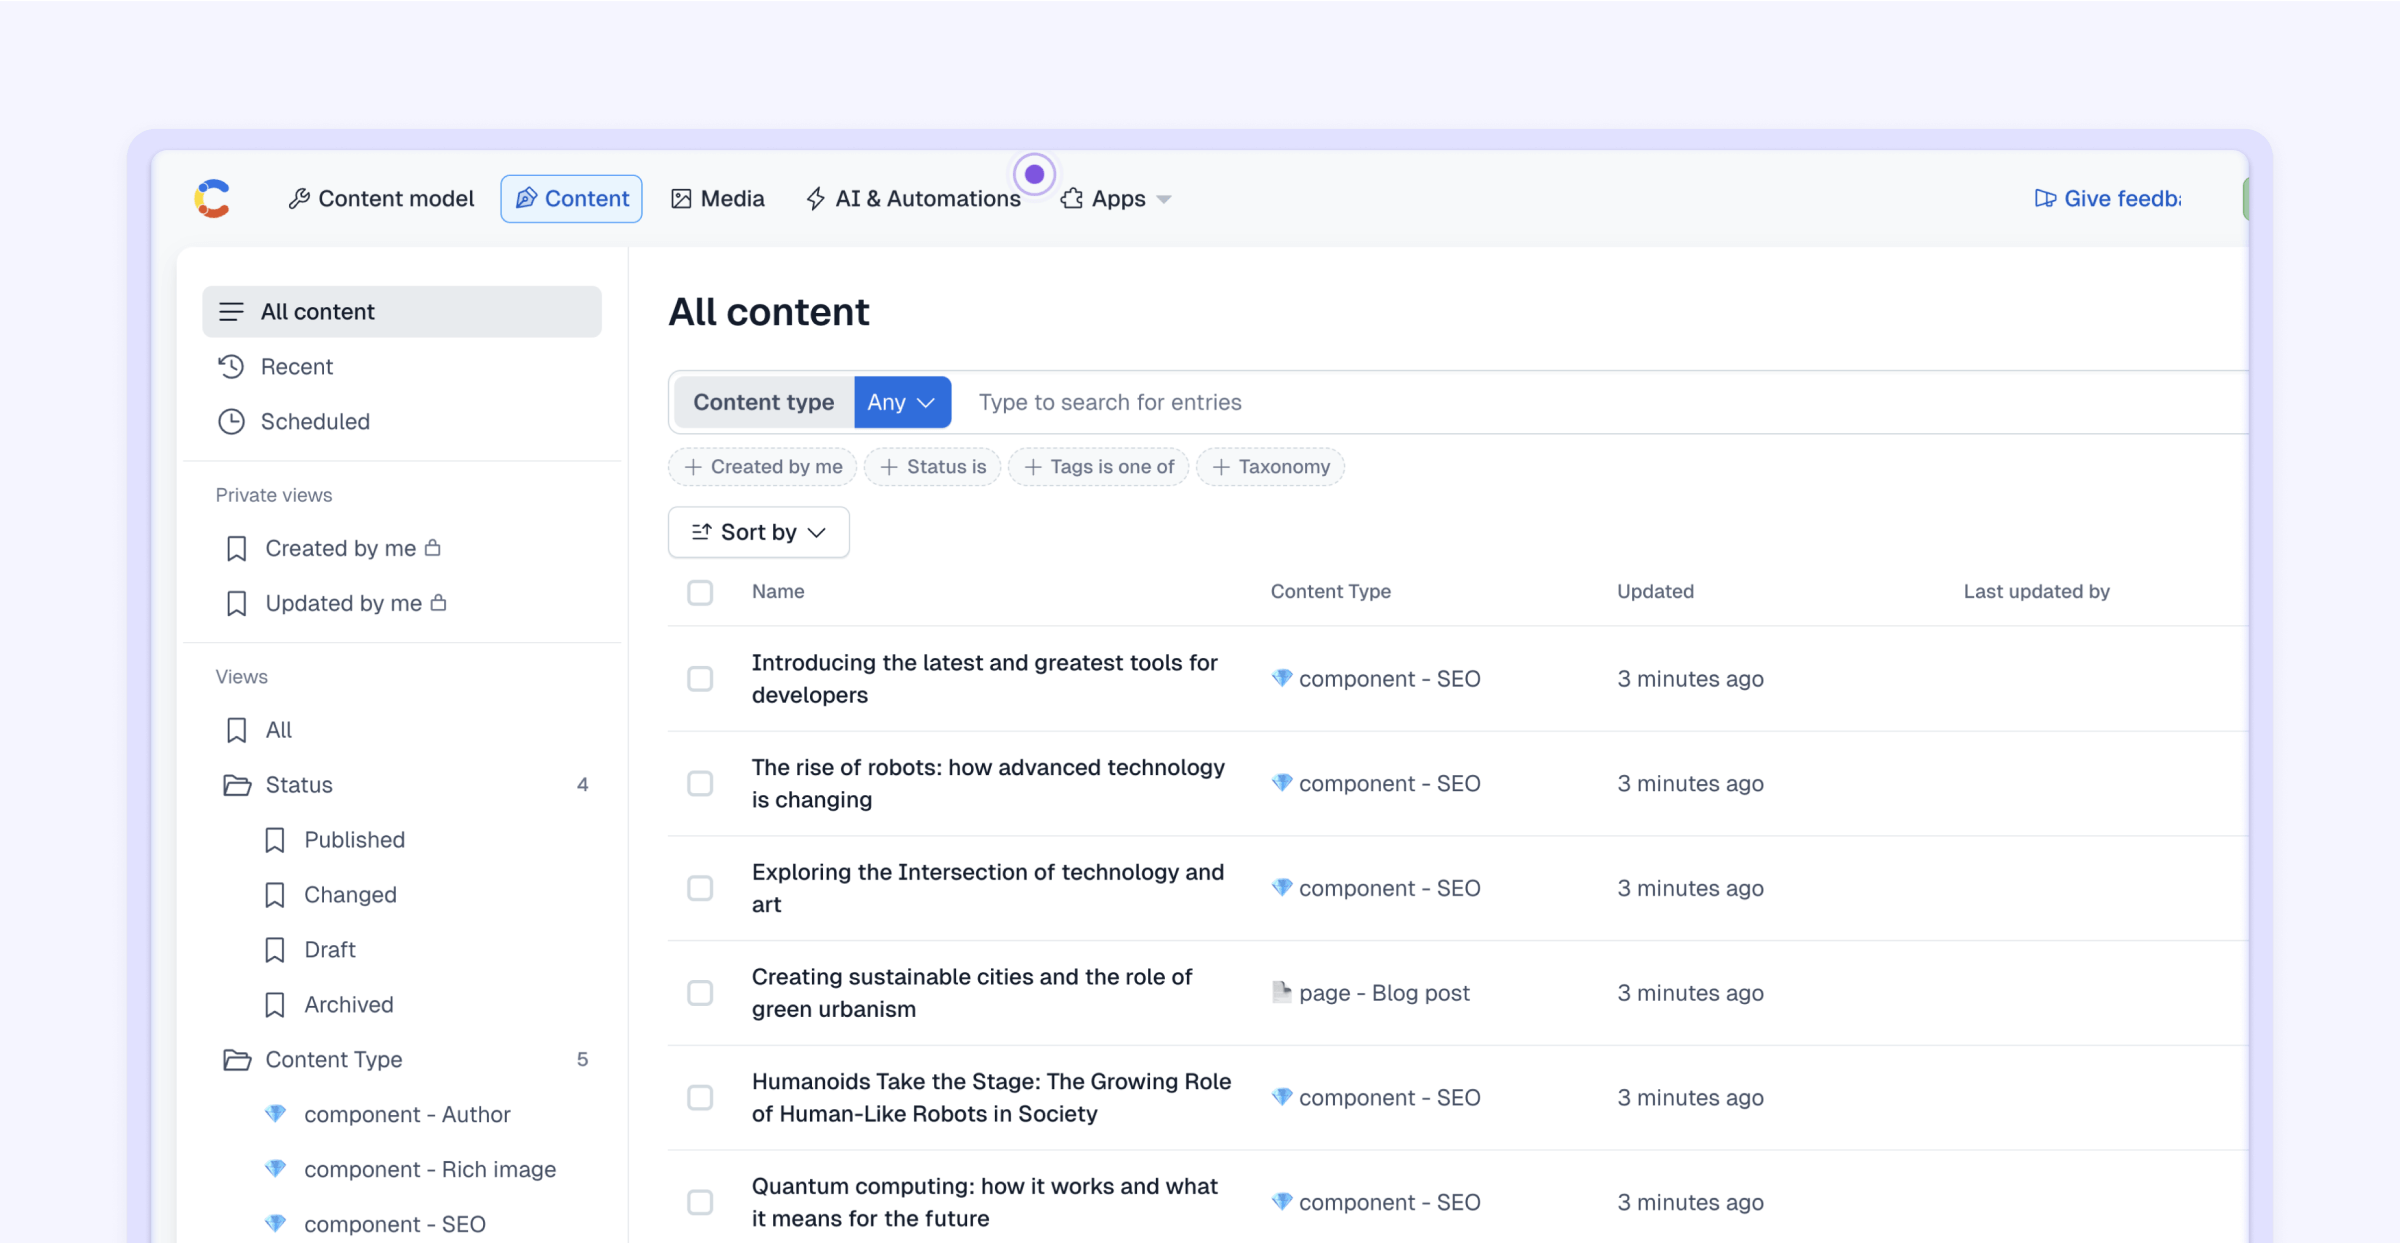Image resolution: width=2400 pixels, height=1243 pixels.
Task: Click the purple hotspot dot above AI & Automations
Action: click(x=1035, y=175)
